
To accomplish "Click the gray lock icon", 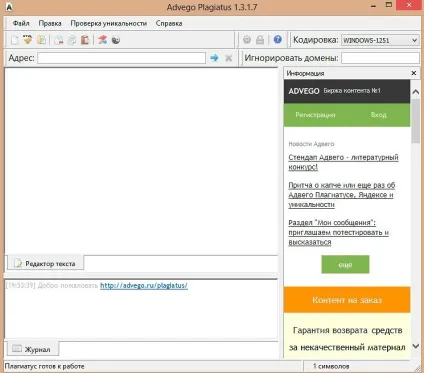I will 260,40.
